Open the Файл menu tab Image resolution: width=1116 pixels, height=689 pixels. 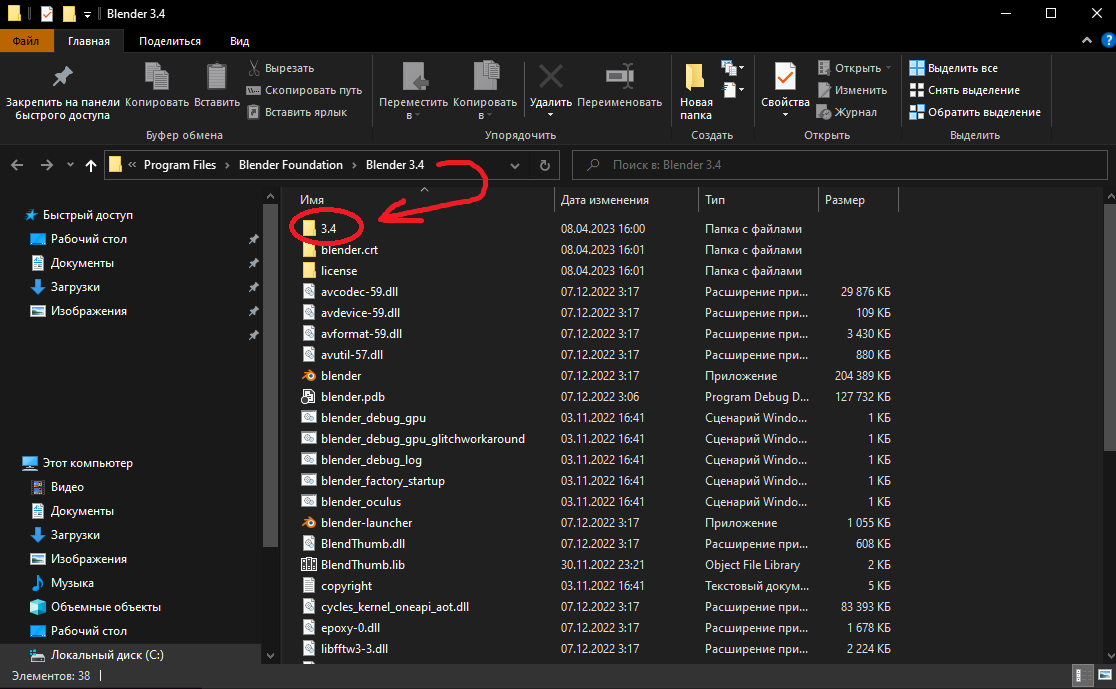tap(26, 41)
